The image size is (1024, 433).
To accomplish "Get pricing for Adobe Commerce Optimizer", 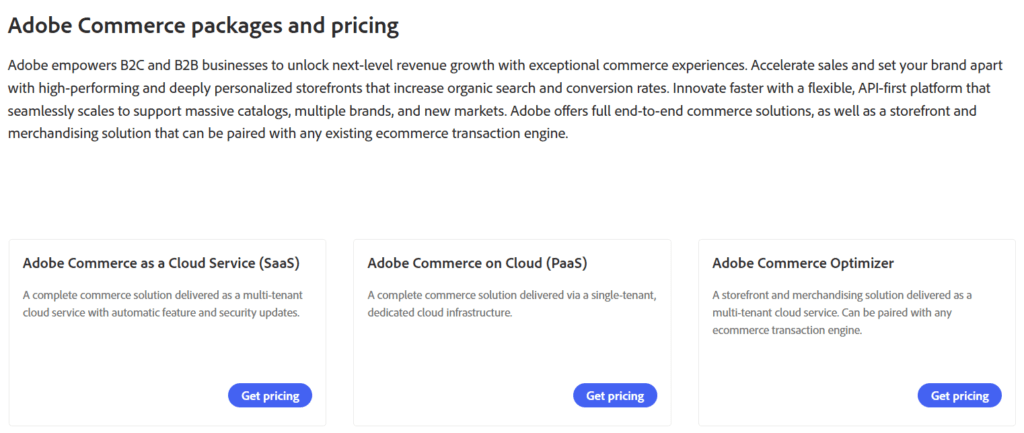I will [959, 396].
